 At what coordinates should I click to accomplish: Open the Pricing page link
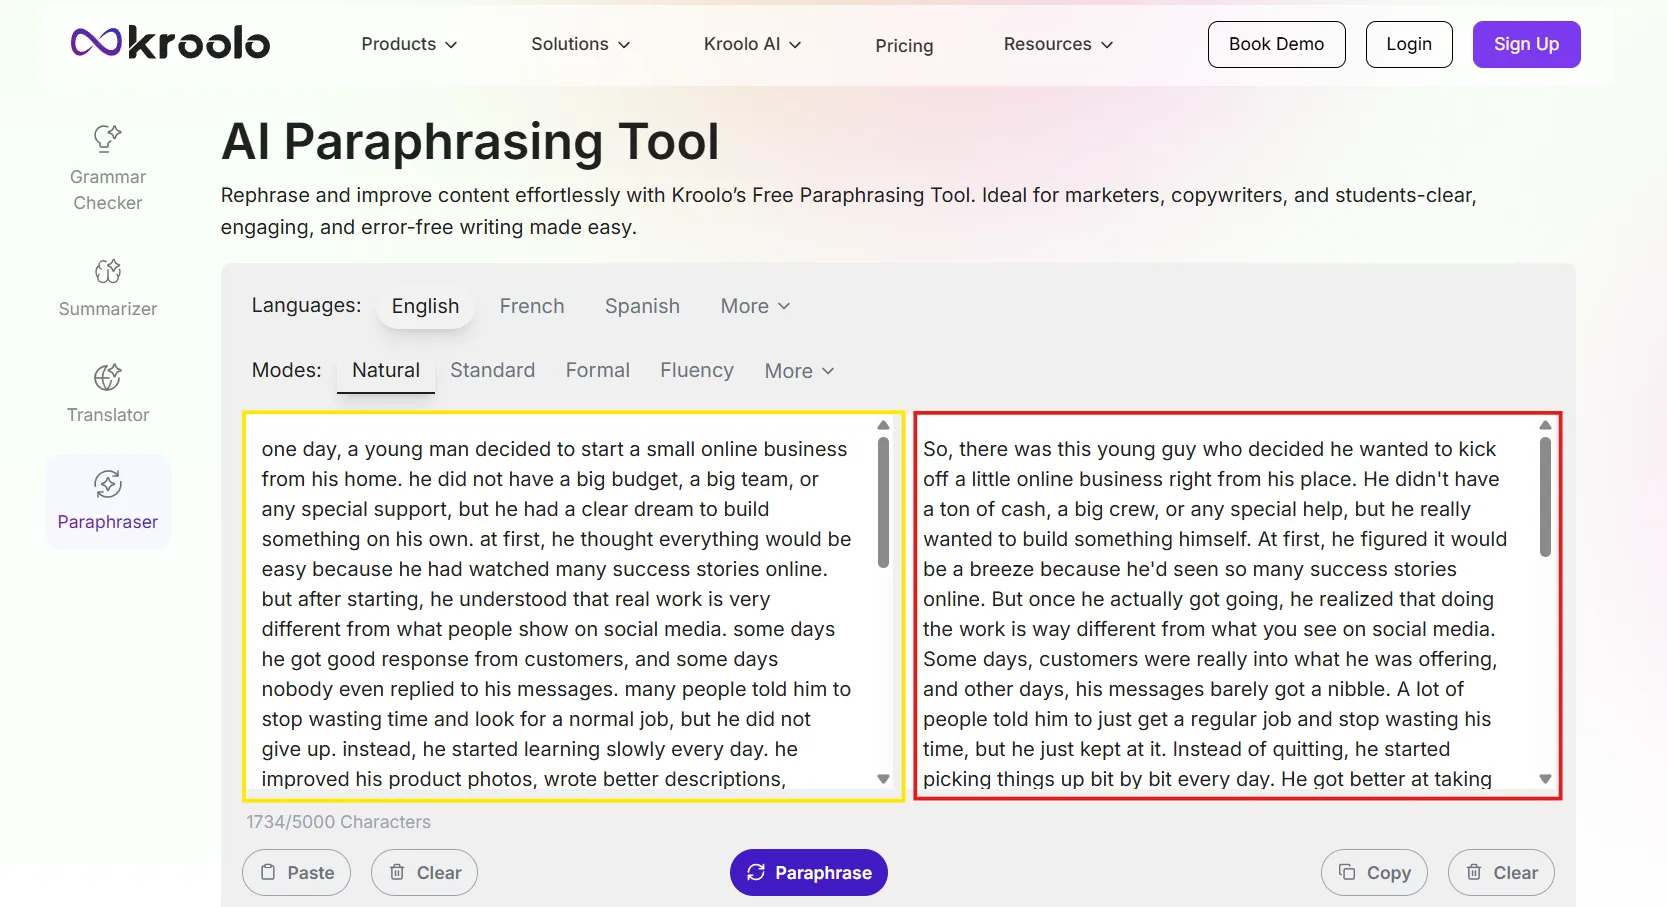click(x=904, y=45)
